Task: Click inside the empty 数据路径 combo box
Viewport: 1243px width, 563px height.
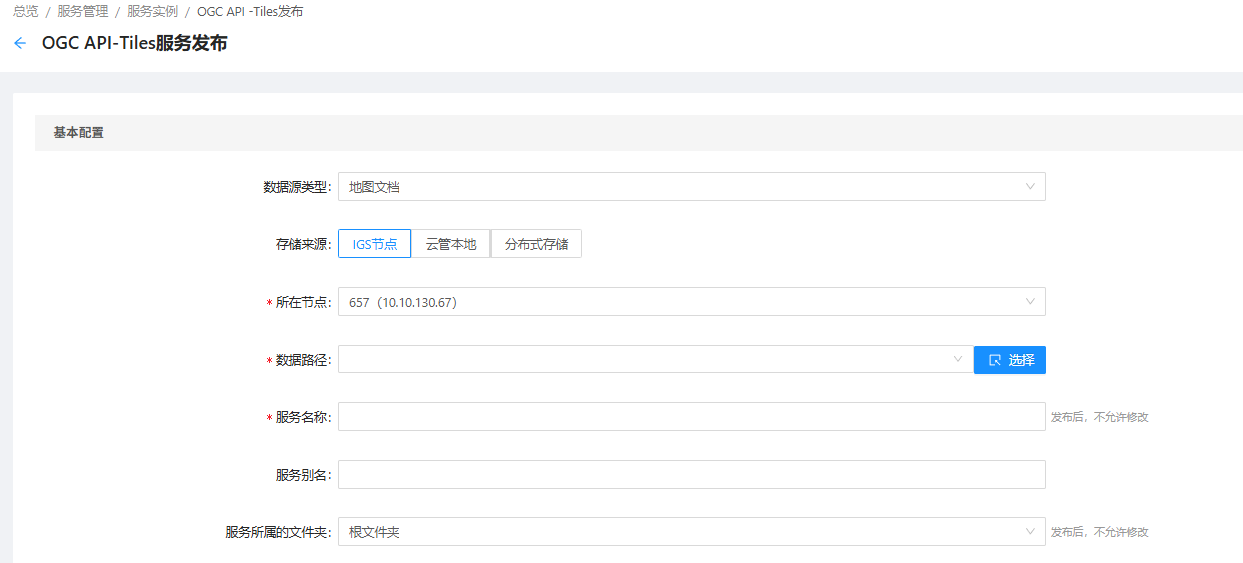Action: coord(640,359)
